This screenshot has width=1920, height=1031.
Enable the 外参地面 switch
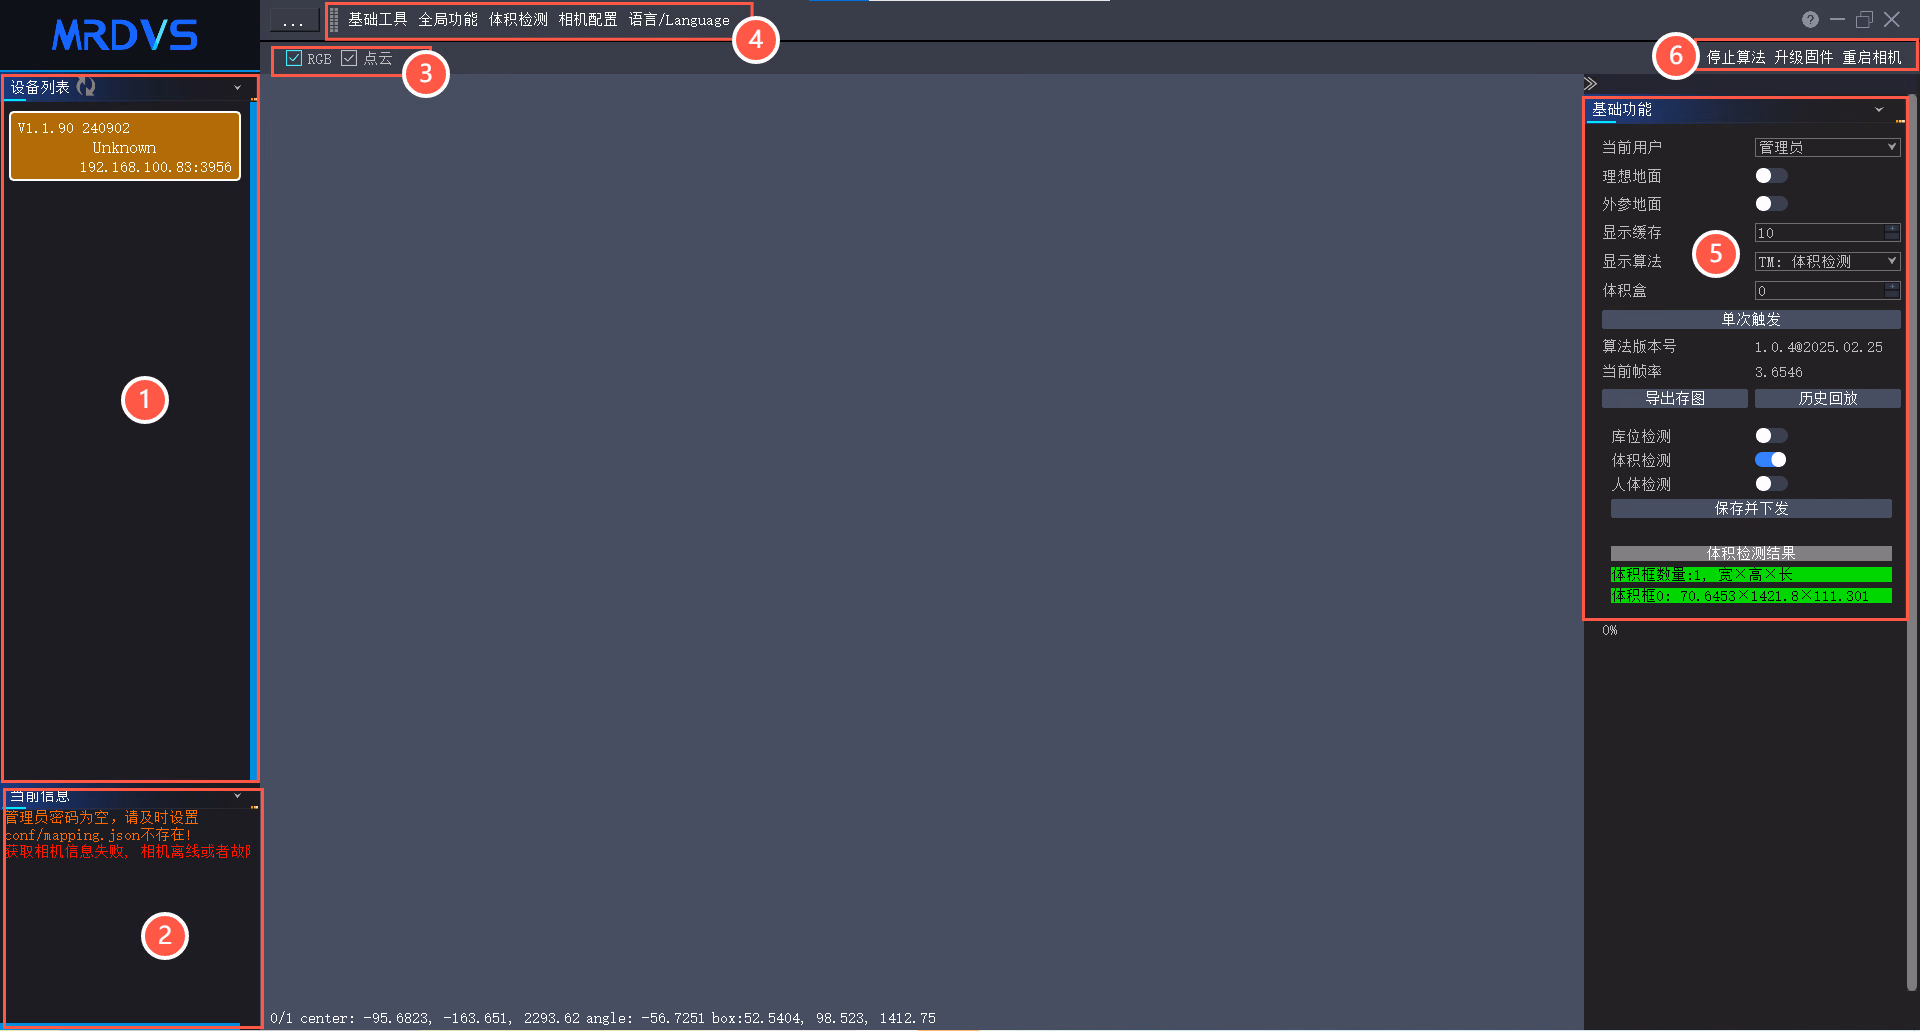[1771, 204]
